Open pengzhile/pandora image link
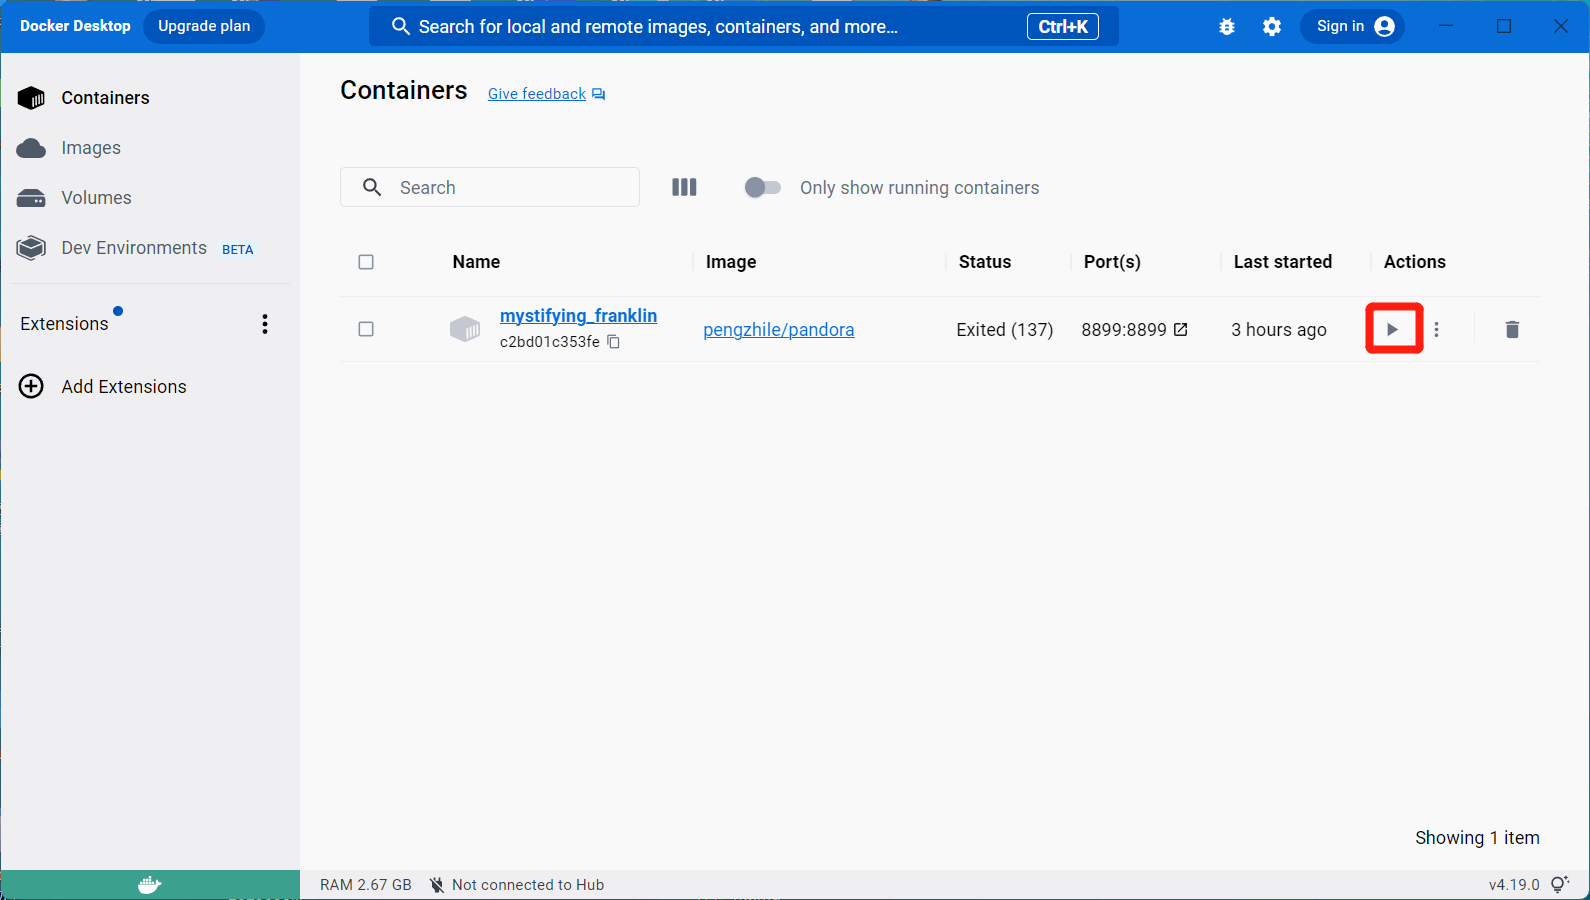 [779, 330]
